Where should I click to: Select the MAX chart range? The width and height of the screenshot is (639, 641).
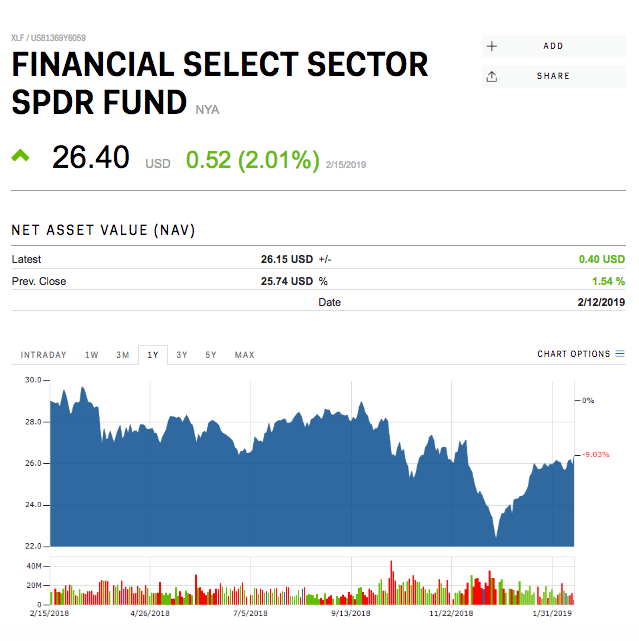pos(244,355)
